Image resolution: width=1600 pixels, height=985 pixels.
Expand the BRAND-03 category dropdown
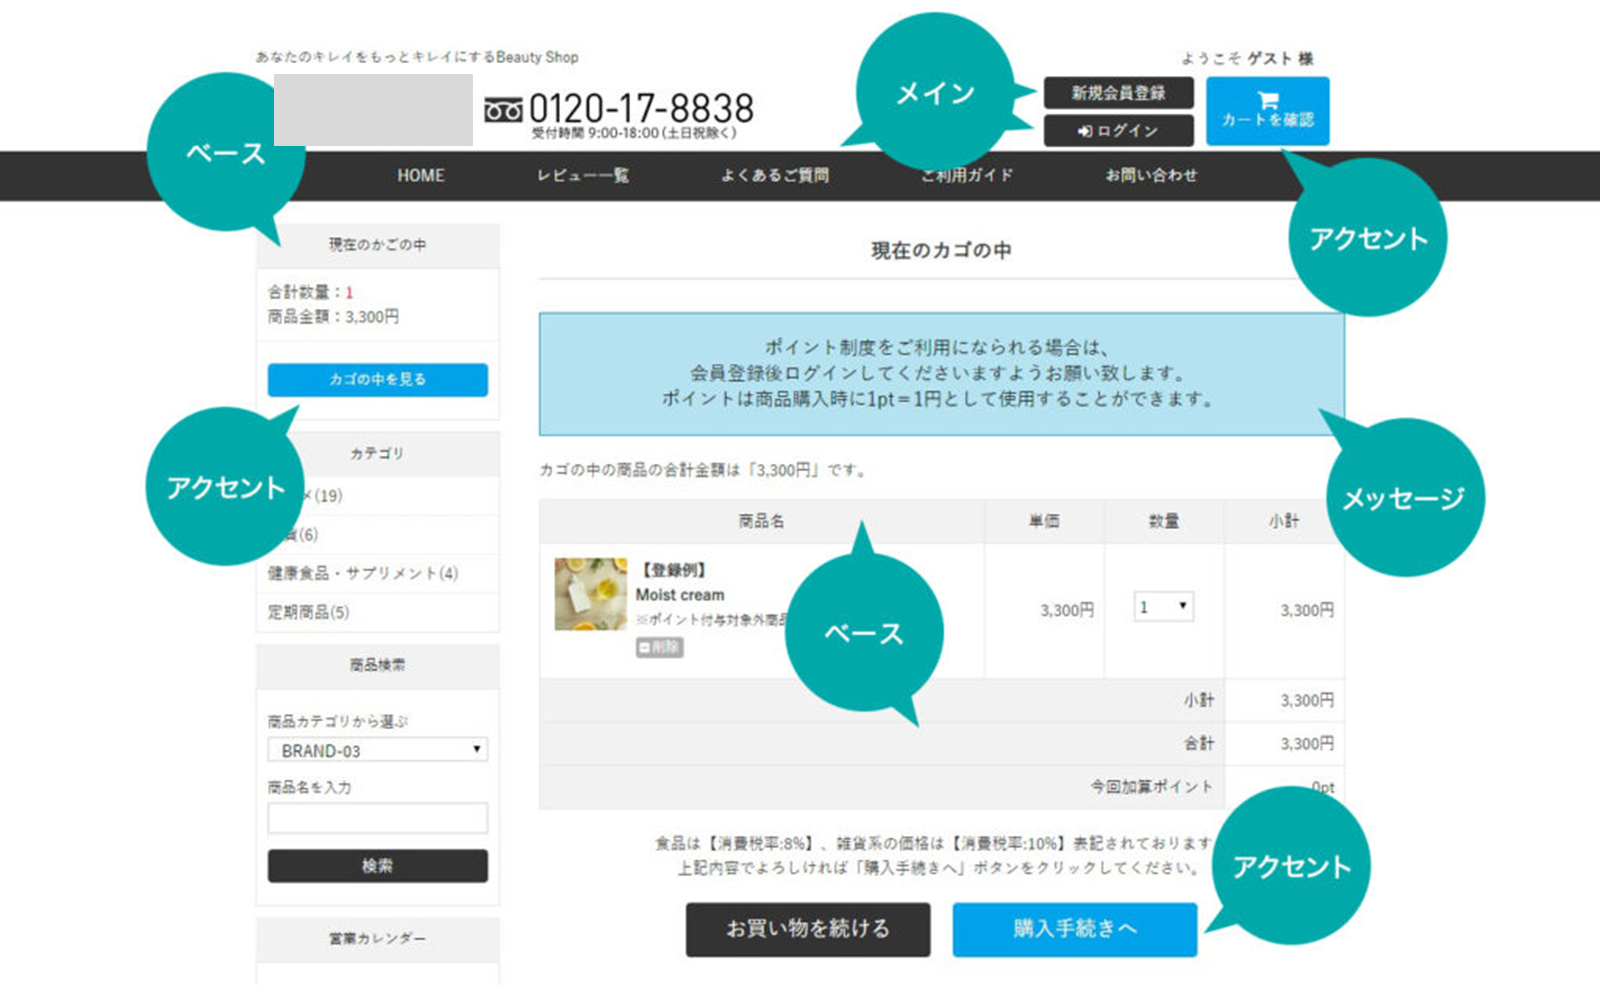(377, 750)
